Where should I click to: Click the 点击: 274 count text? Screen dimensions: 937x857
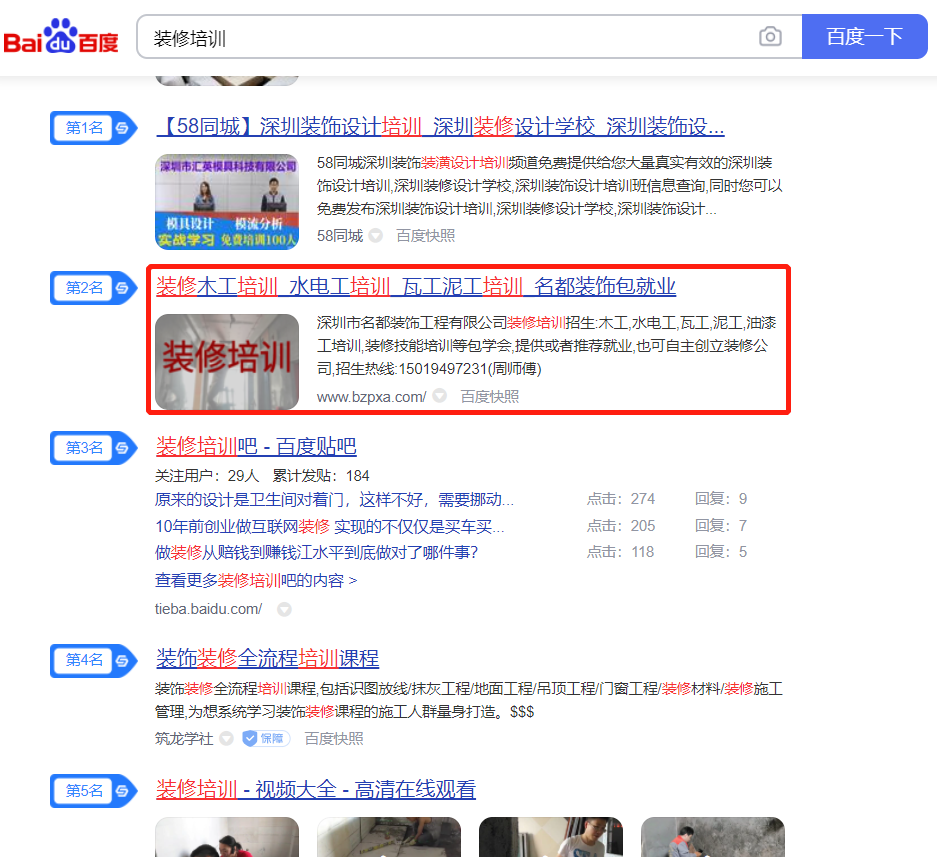(621, 499)
